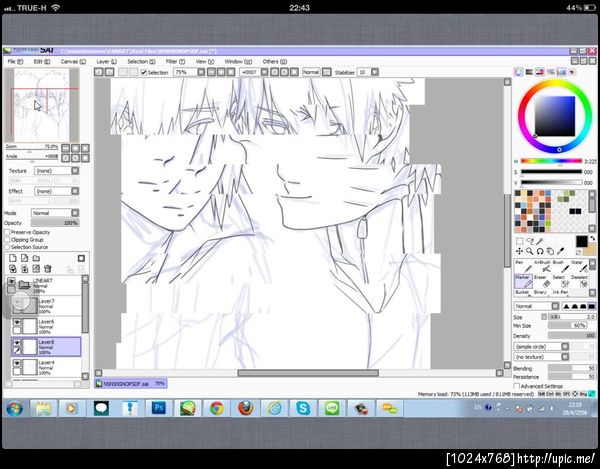Create a new layer folder
The height and width of the screenshot is (469, 600).
click(x=36, y=258)
